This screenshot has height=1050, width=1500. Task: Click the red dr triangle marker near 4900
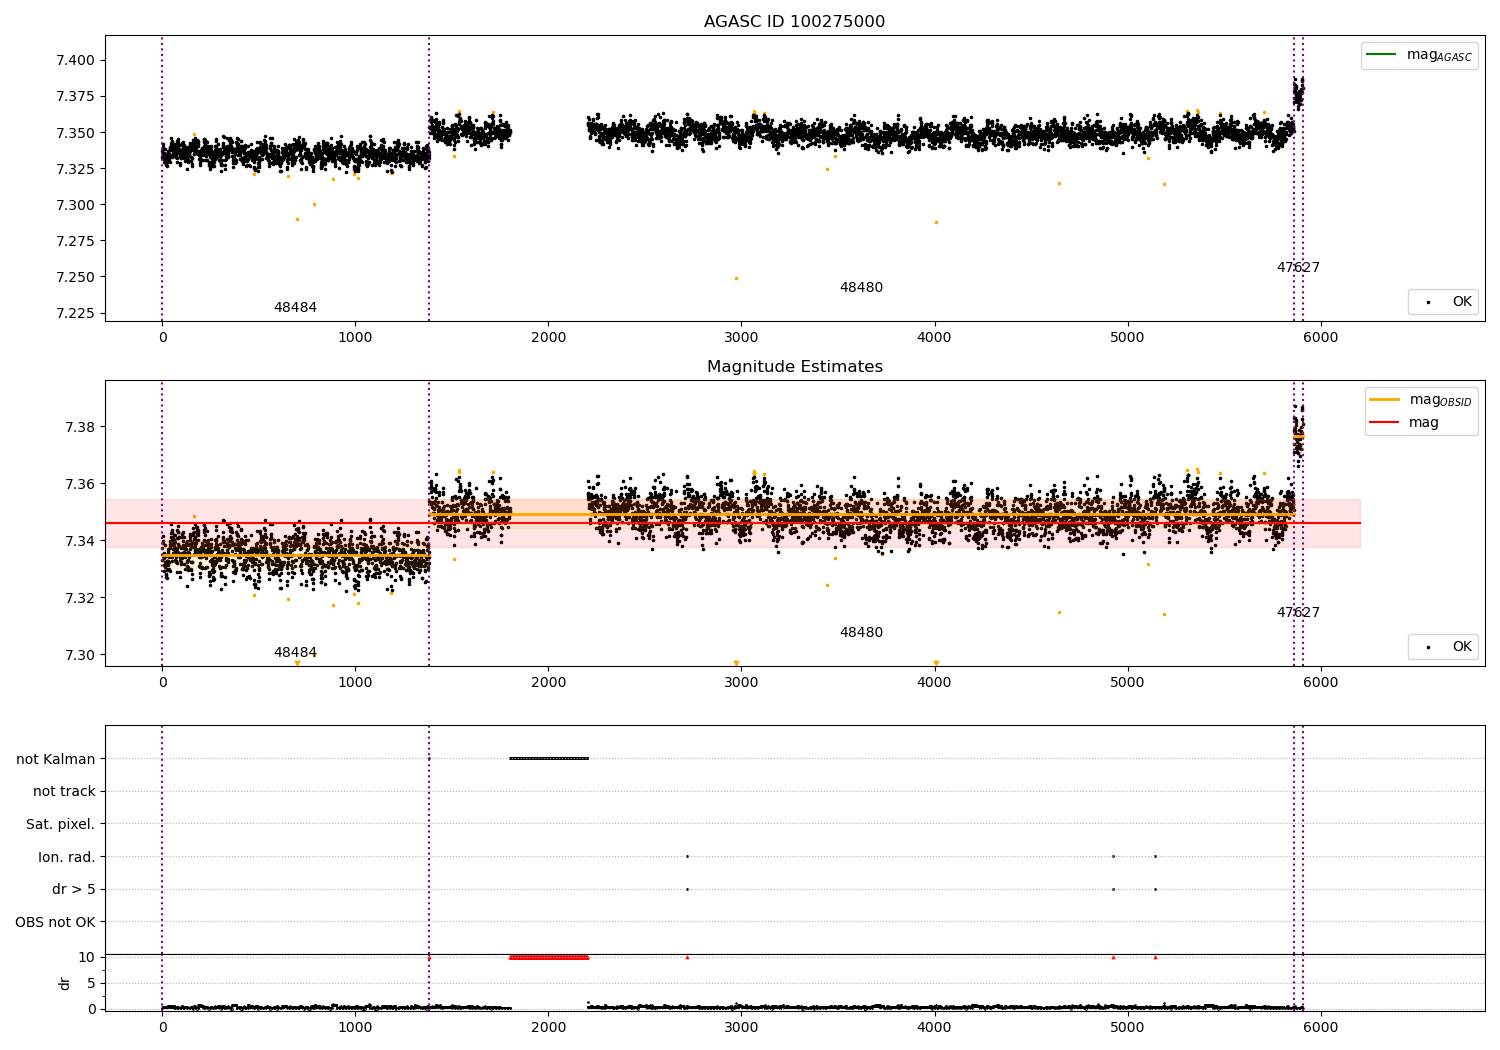(x=1113, y=957)
